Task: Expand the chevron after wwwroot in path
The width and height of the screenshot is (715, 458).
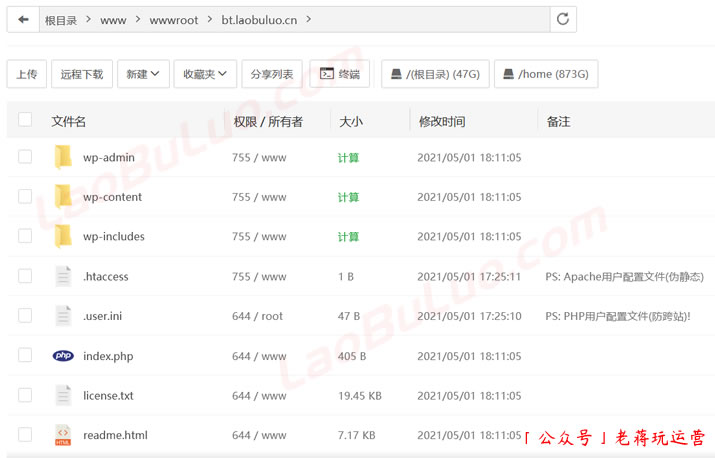Action: pyautogui.click(x=210, y=19)
